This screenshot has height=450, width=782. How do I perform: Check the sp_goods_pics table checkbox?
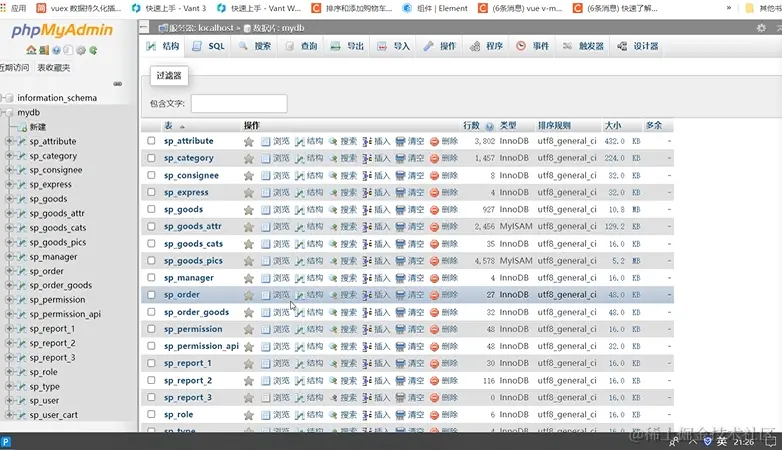(151, 260)
